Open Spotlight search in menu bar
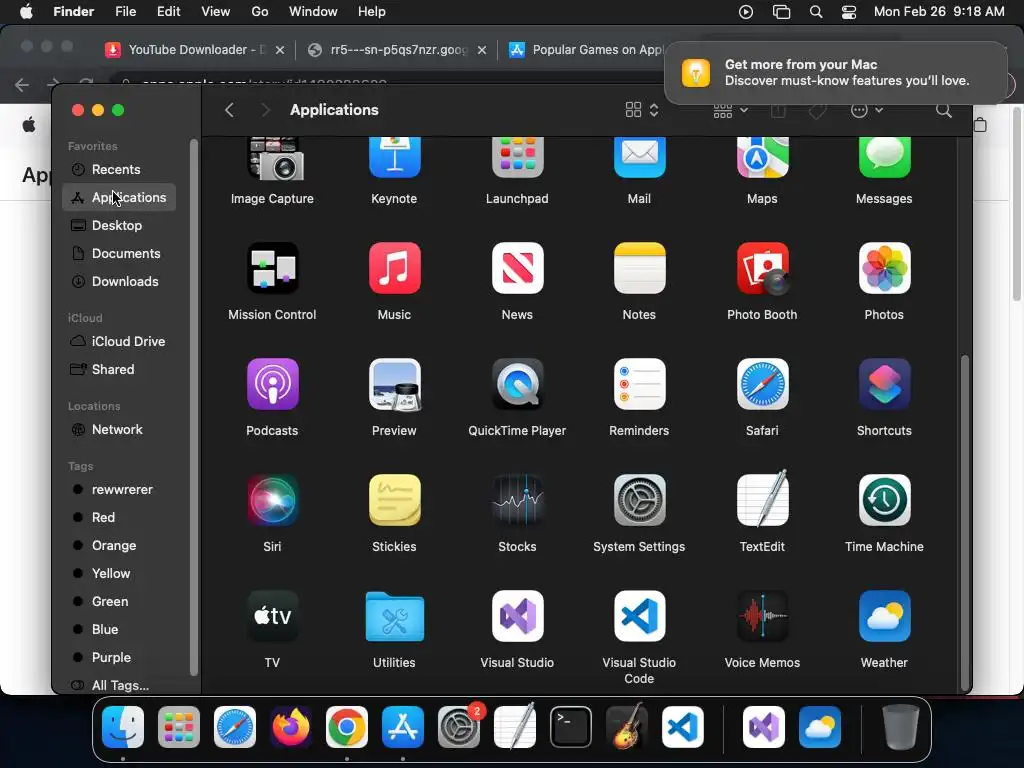 pos(816,12)
